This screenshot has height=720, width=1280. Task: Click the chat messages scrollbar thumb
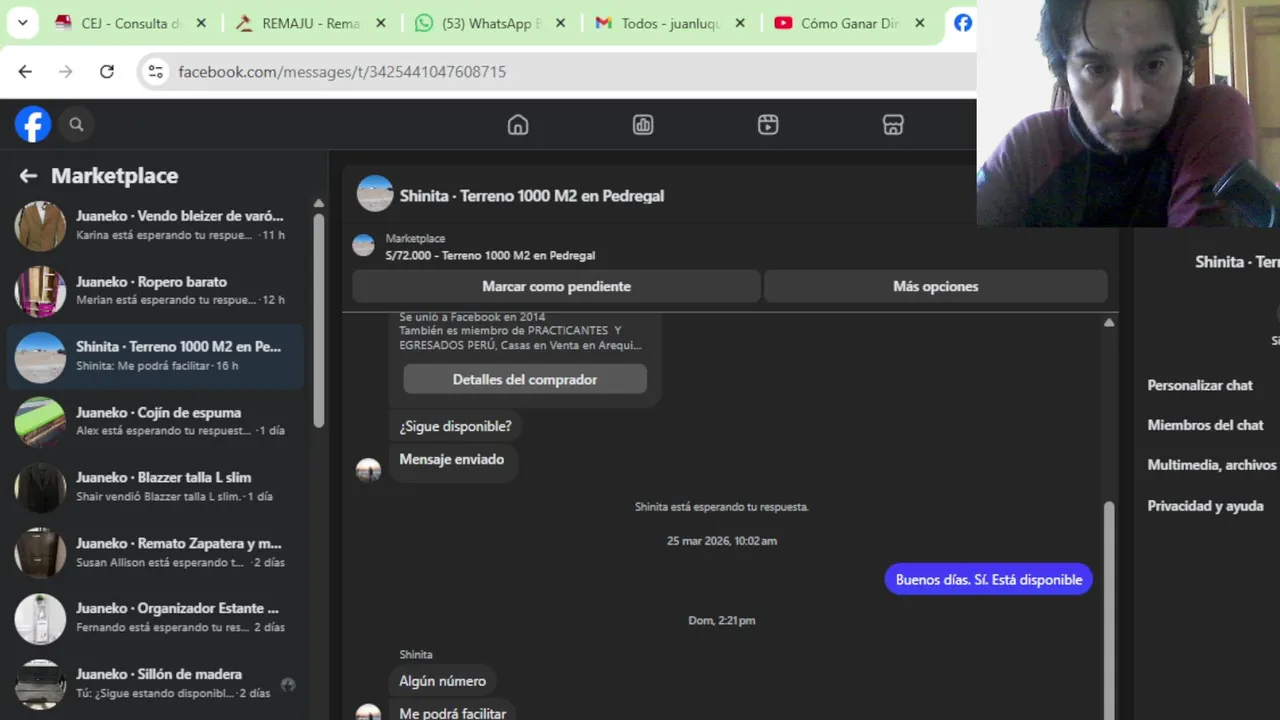click(1108, 610)
